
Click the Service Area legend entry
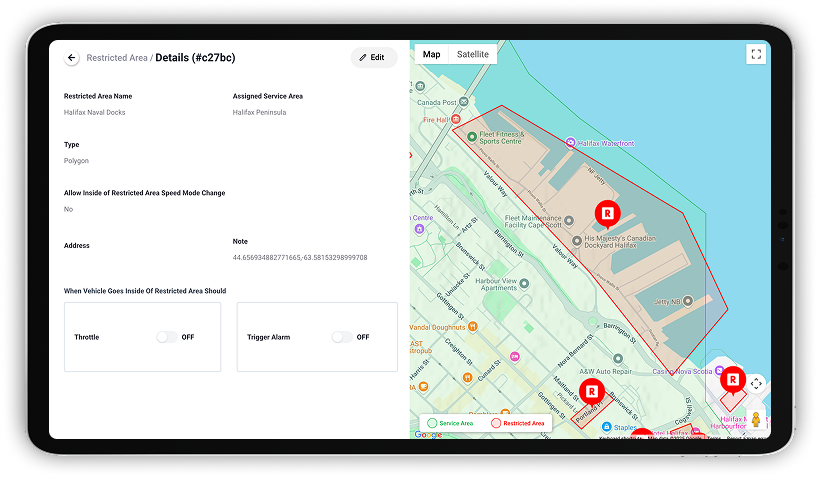(450, 423)
